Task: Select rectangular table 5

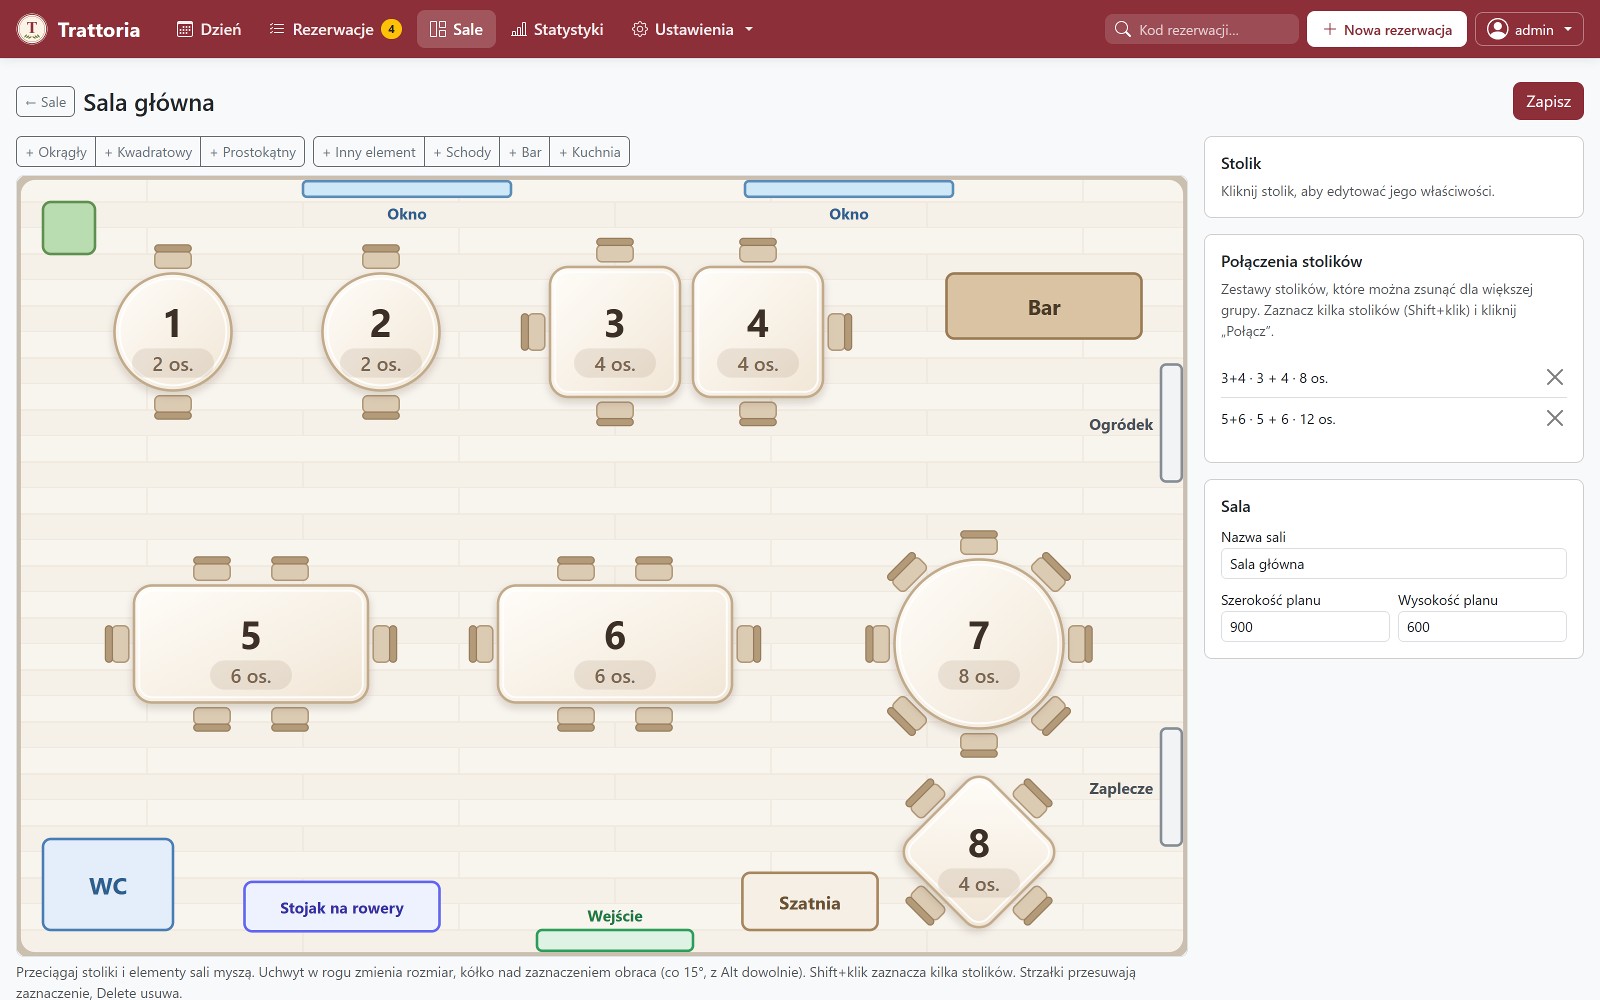Action: click(251, 643)
